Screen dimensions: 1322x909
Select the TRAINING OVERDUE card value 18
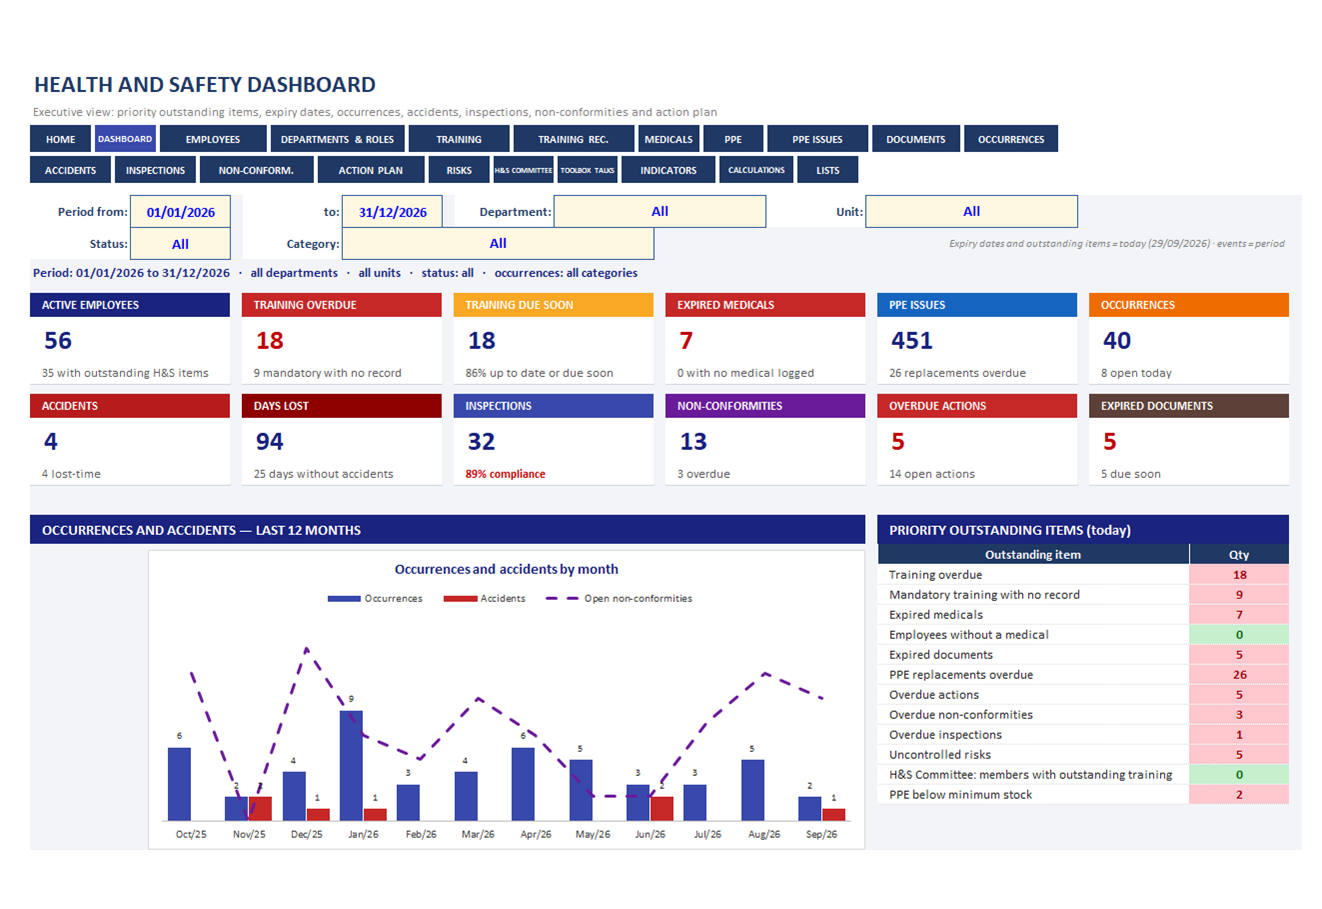pyautogui.click(x=270, y=341)
